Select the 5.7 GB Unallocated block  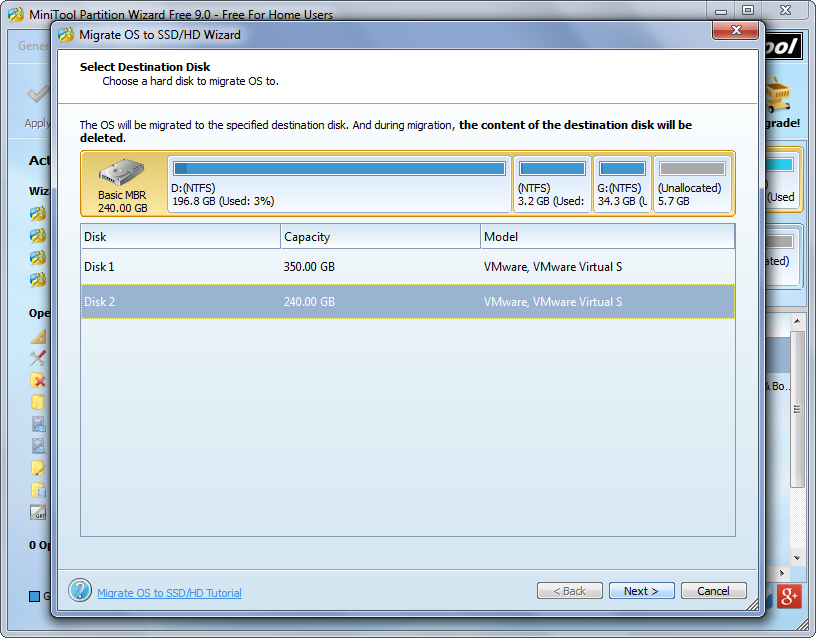[x=692, y=184]
